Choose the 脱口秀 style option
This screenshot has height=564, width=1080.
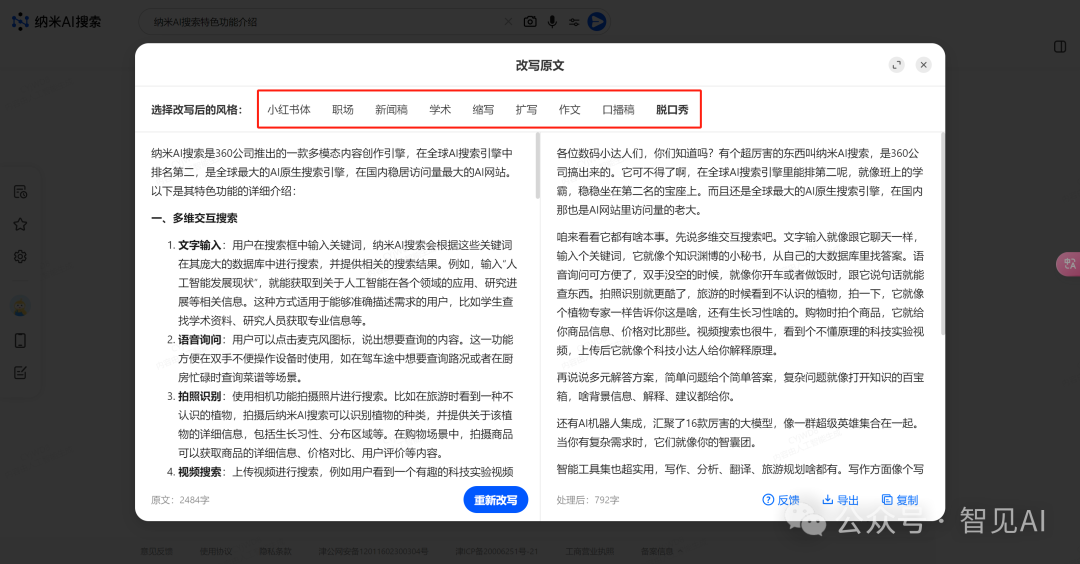(672, 110)
